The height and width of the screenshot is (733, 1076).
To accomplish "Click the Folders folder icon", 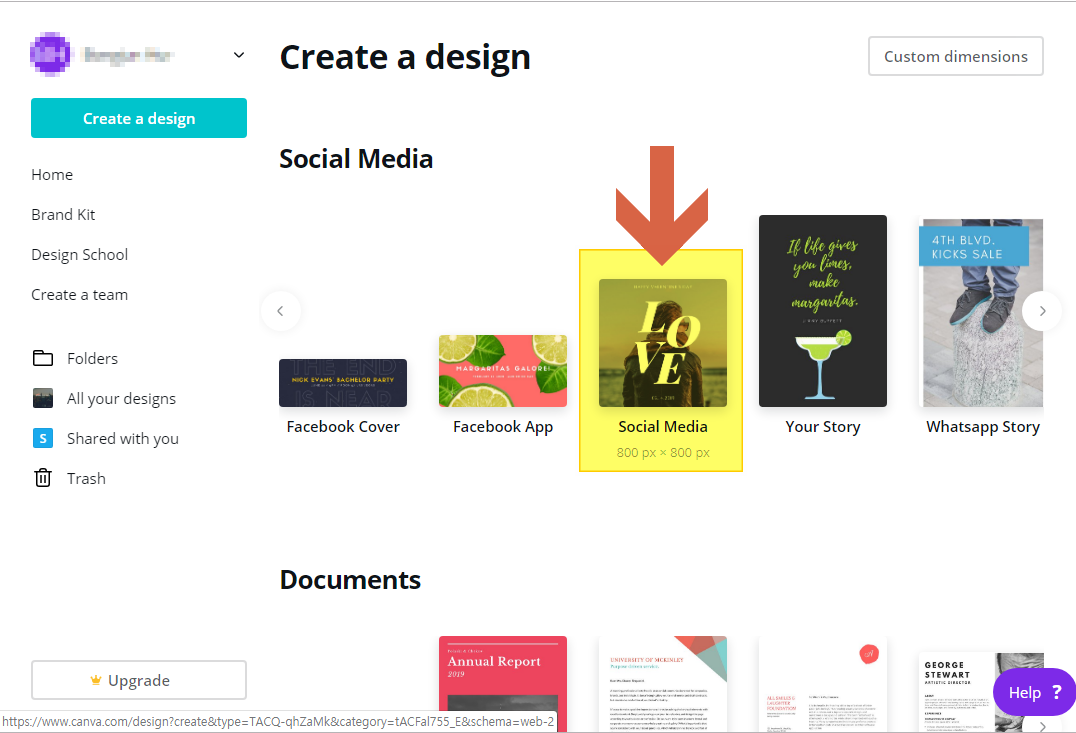I will [x=43, y=358].
